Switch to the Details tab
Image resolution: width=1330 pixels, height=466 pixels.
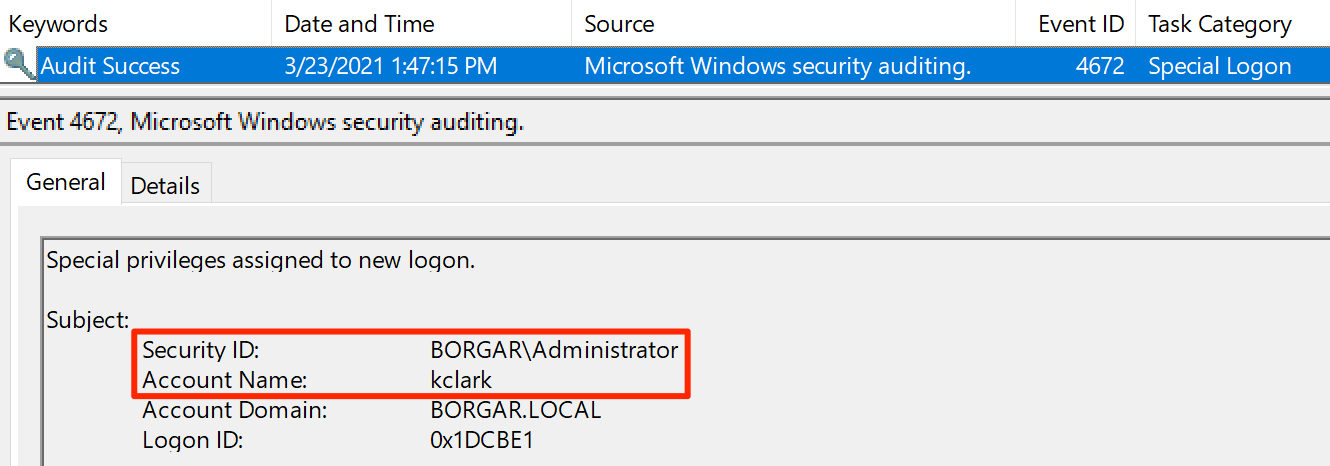tap(165, 185)
